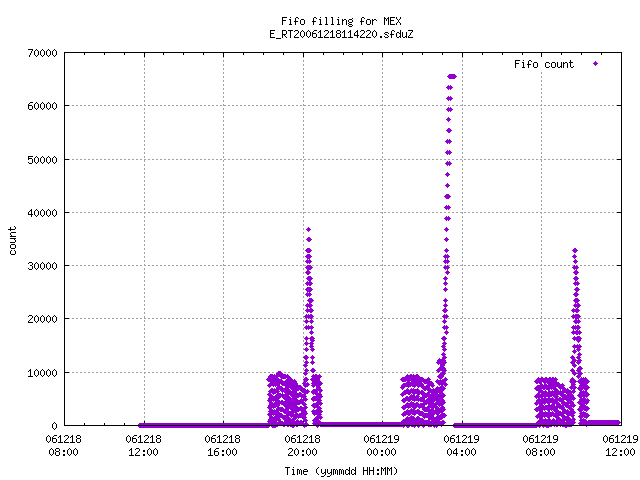
Task: Click the purple legend diamond marker
Action: (x=596, y=64)
